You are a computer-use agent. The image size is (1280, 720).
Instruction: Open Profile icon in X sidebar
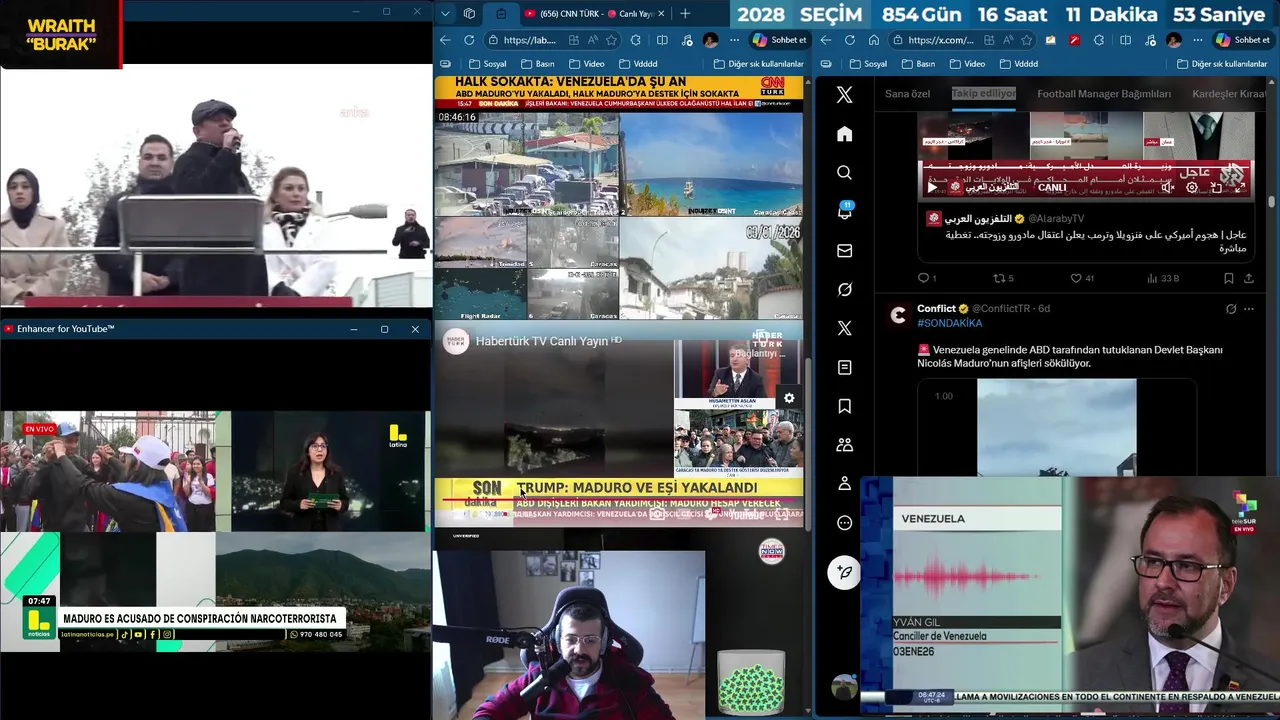click(844, 484)
